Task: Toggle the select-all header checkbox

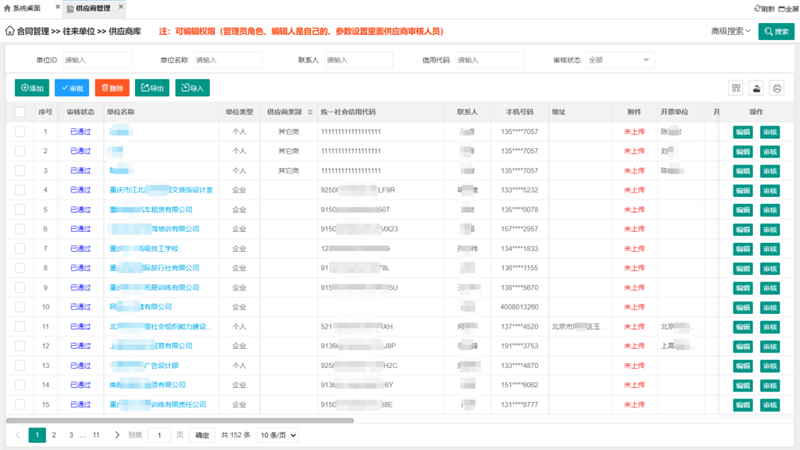Action: coord(20,112)
